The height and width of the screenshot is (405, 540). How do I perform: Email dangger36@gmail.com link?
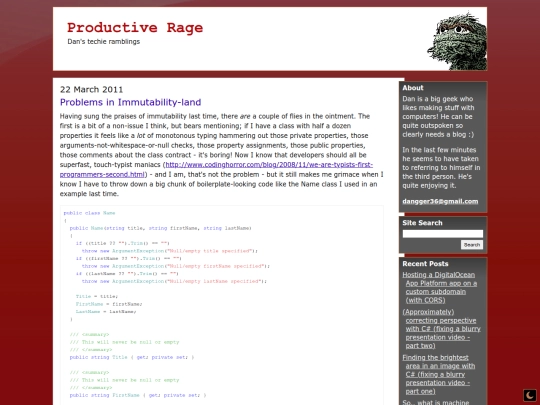tap(440, 201)
